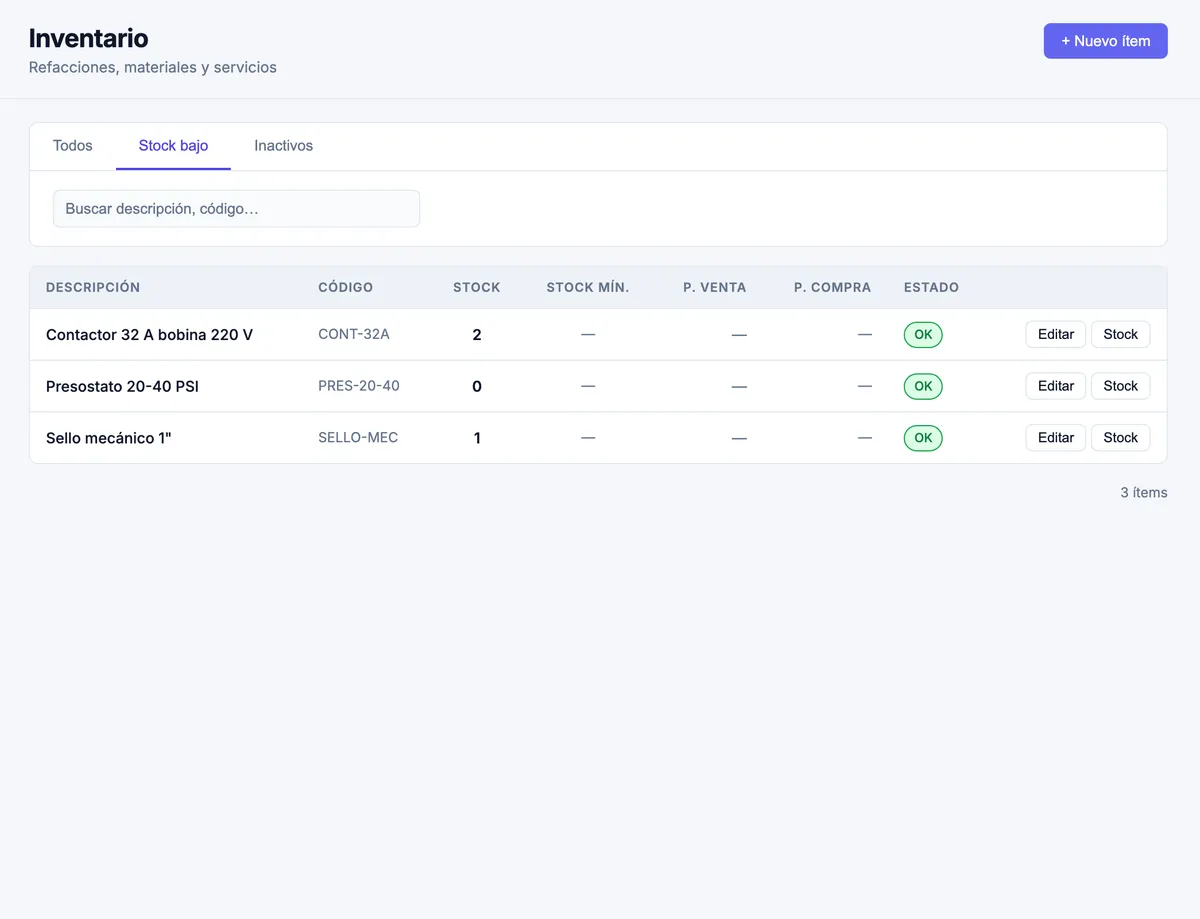Click the OK status badge for Presostato

(x=923, y=386)
